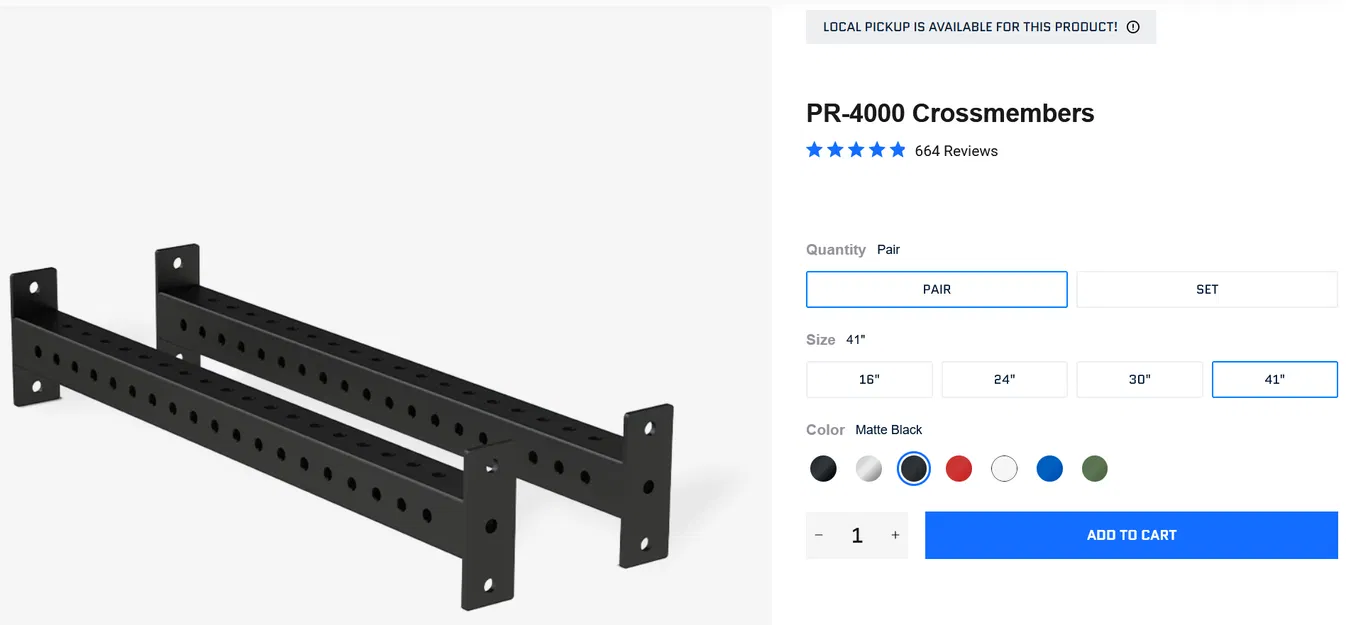Choose the 16" crossmember size
The image size is (1346, 625).
(x=869, y=379)
